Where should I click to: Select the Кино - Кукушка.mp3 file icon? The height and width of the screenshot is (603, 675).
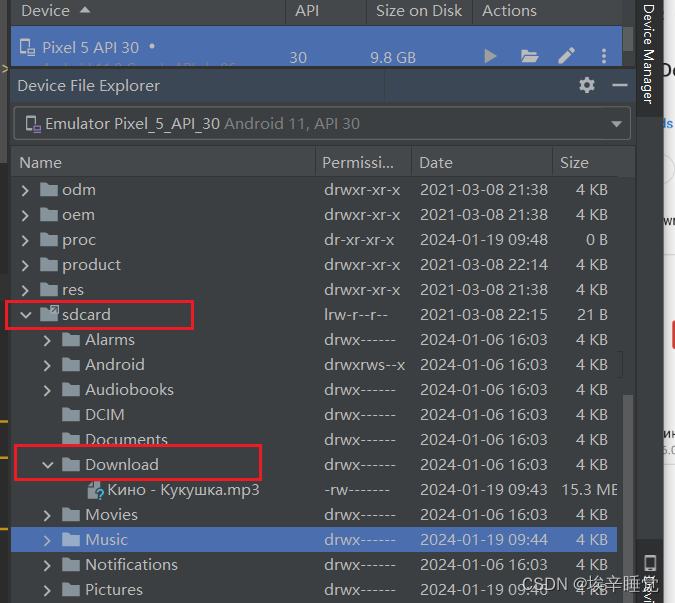coord(95,490)
